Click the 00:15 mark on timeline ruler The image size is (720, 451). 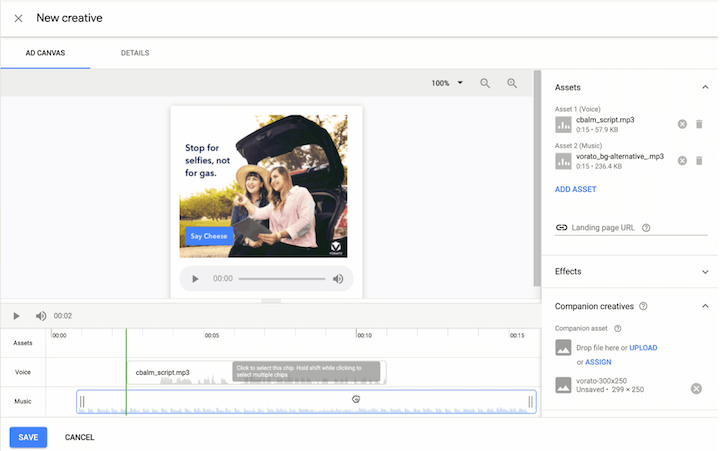[x=517, y=335]
